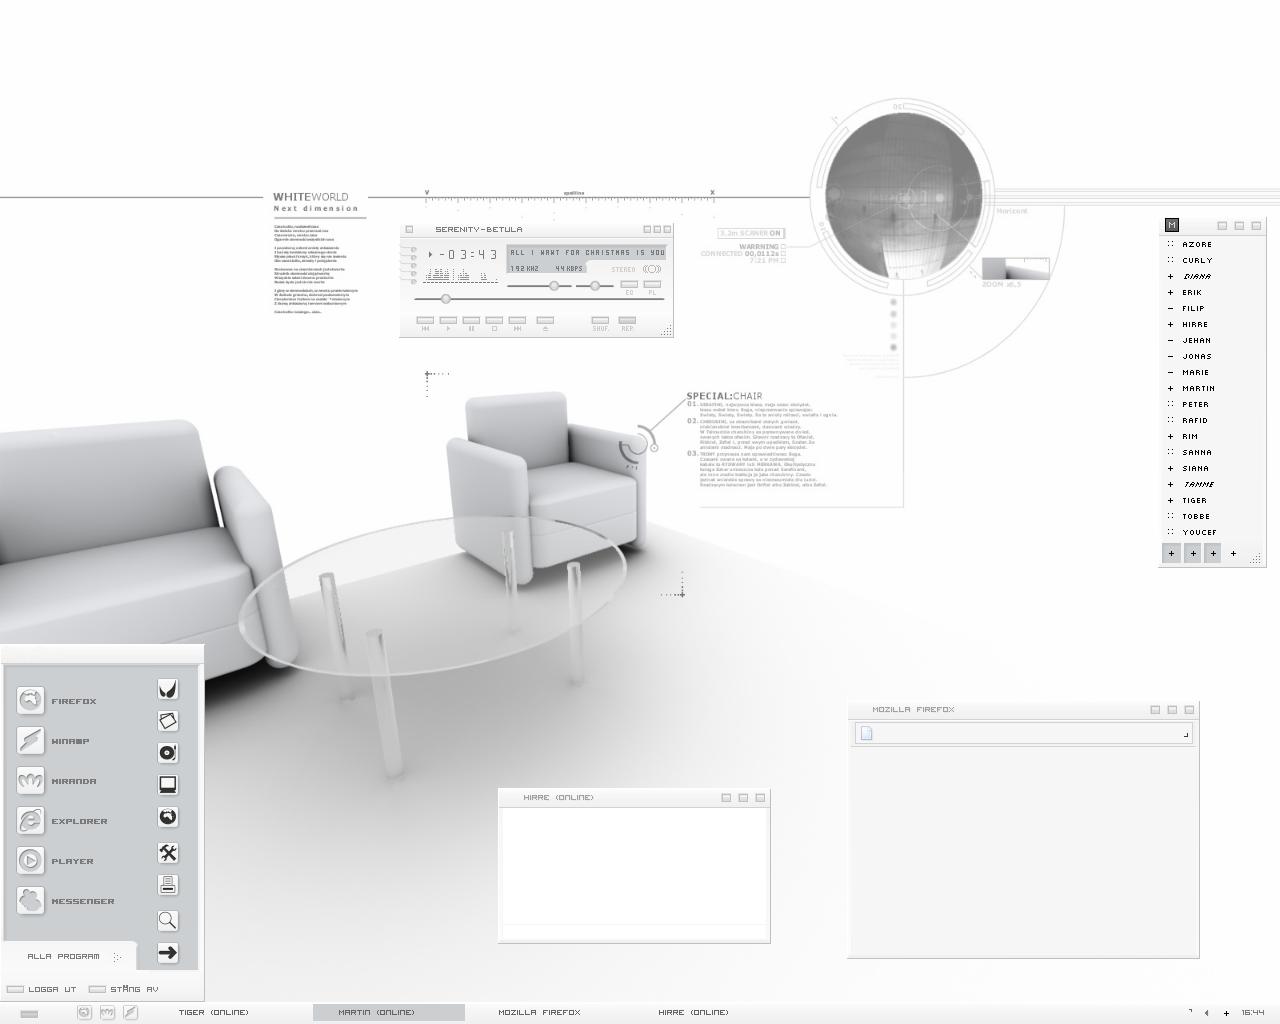
Task: Switch to Hirre (Online) taskbar item
Action: click(x=693, y=1012)
